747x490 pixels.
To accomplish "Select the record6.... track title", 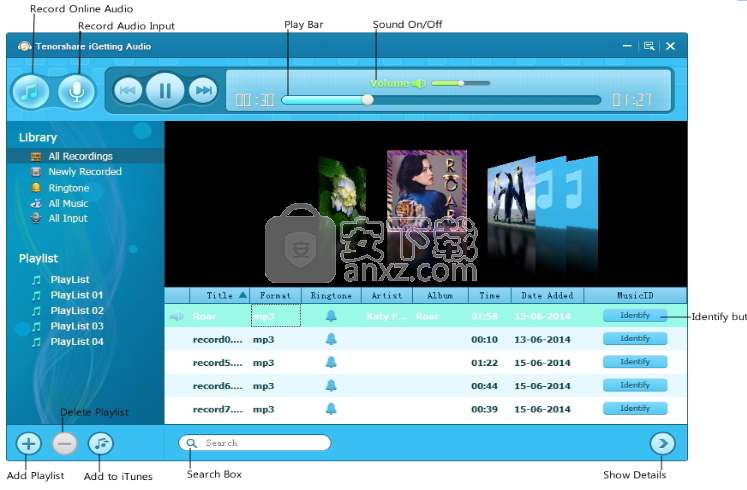I will pyautogui.click(x=218, y=386).
